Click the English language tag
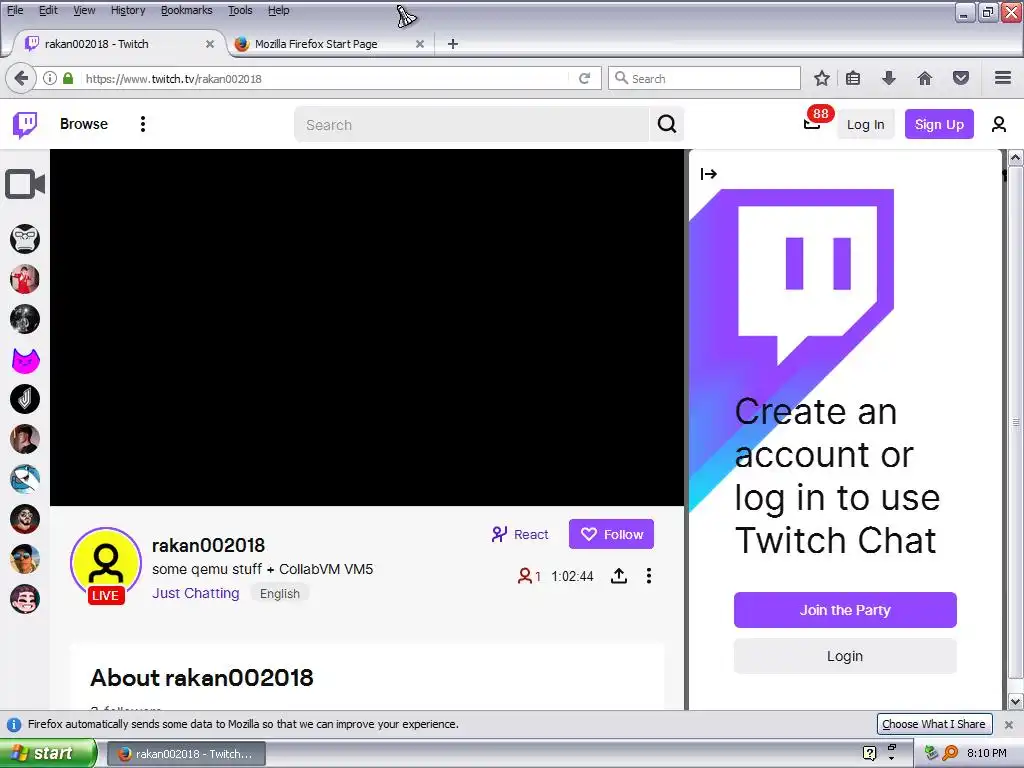1024x768 pixels. click(x=280, y=594)
